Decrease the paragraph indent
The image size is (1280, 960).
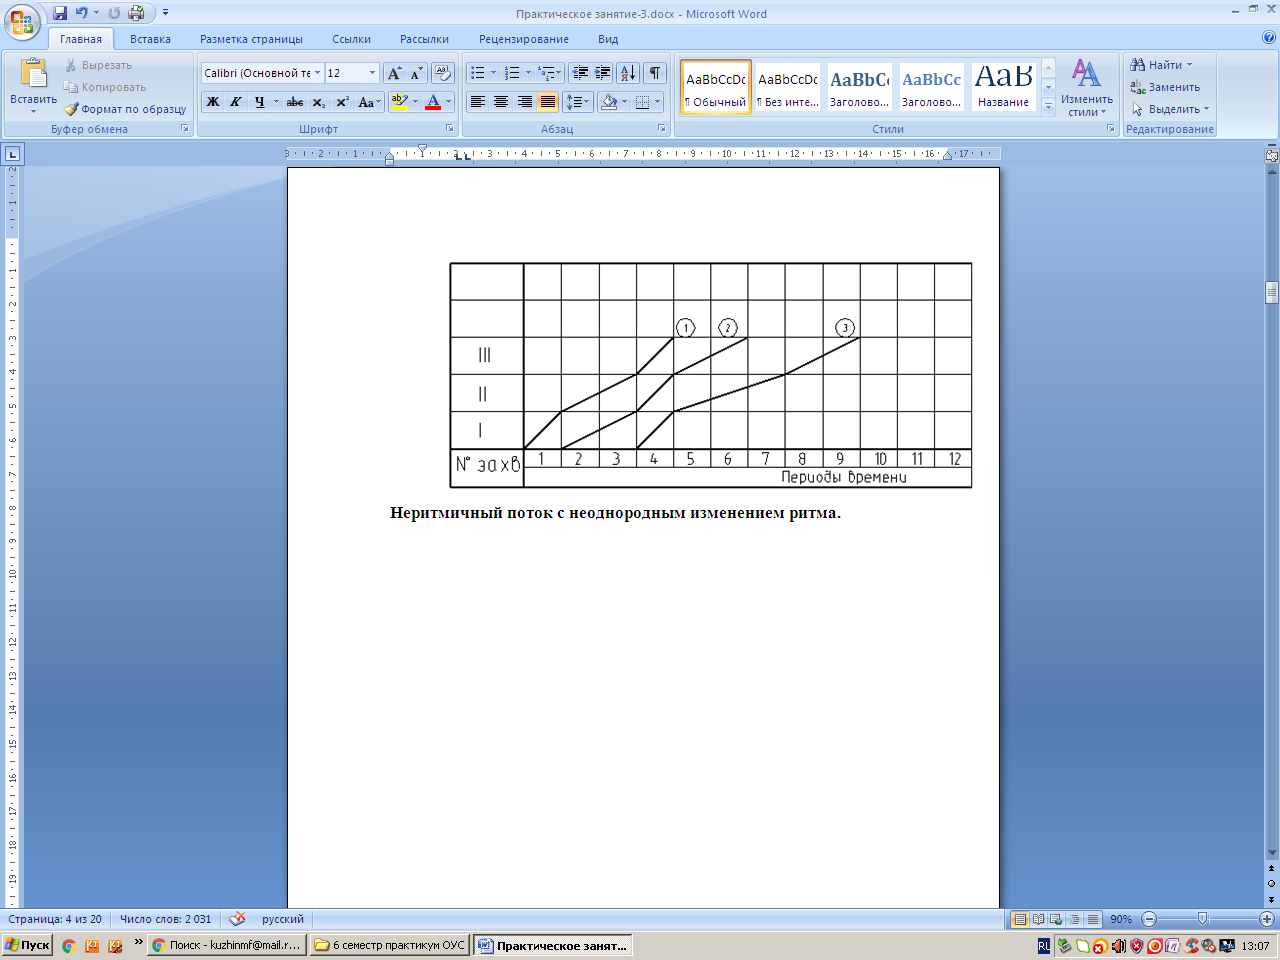pos(580,73)
